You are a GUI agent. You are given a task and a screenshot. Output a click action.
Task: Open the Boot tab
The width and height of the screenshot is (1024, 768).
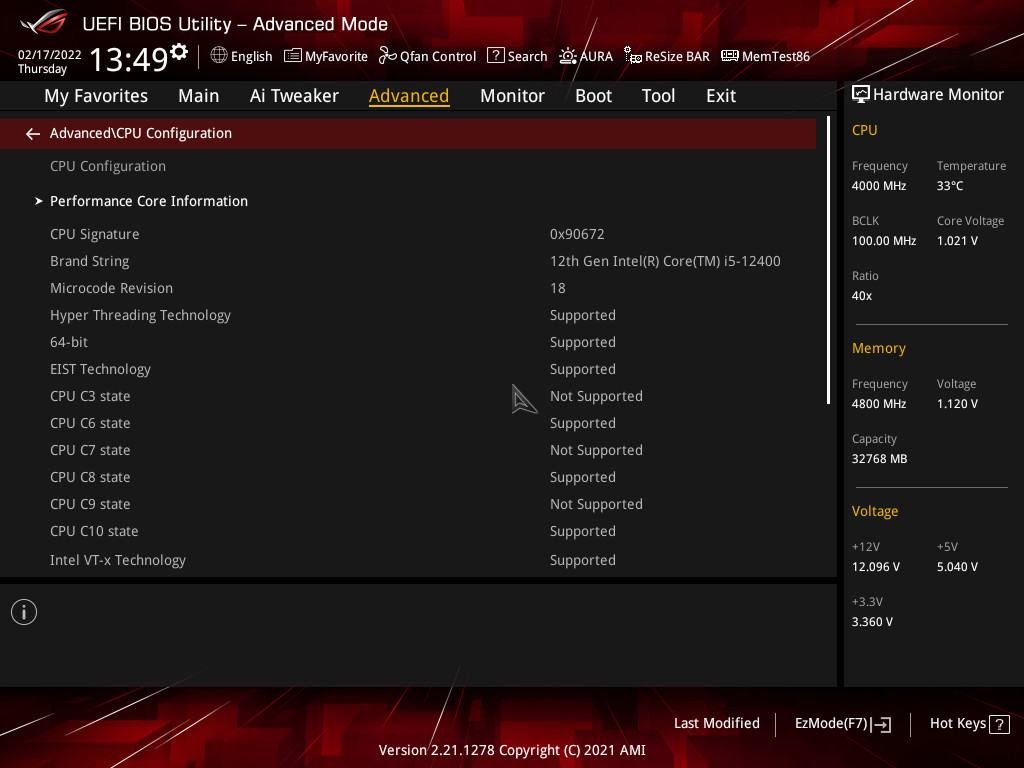[593, 96]
